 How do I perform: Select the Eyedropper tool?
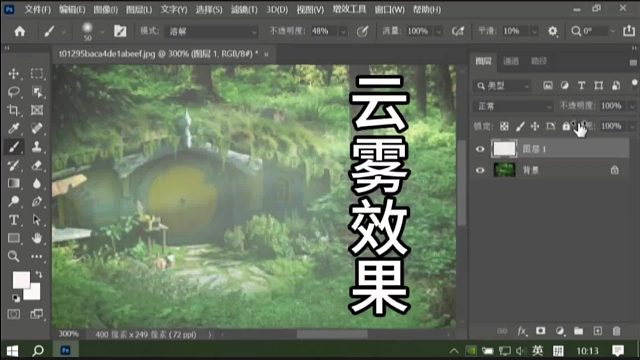13,129
